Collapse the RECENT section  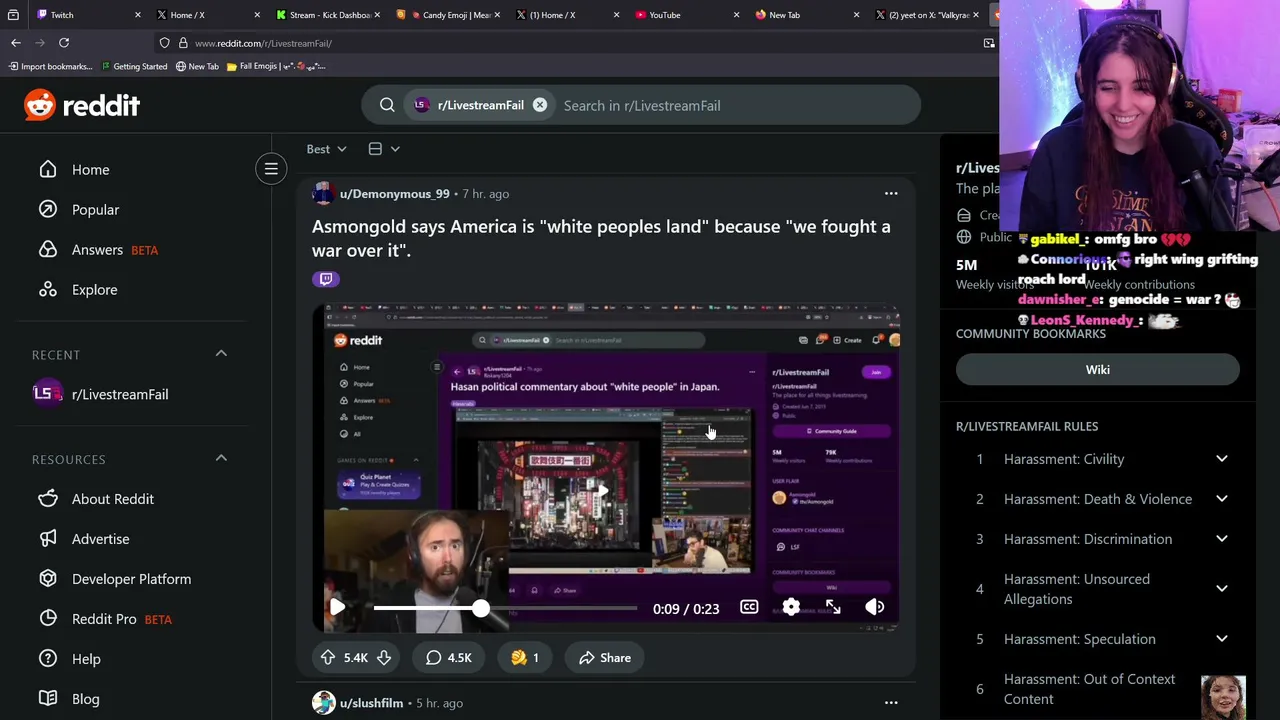pyautogui.click(x=221, y=354)
